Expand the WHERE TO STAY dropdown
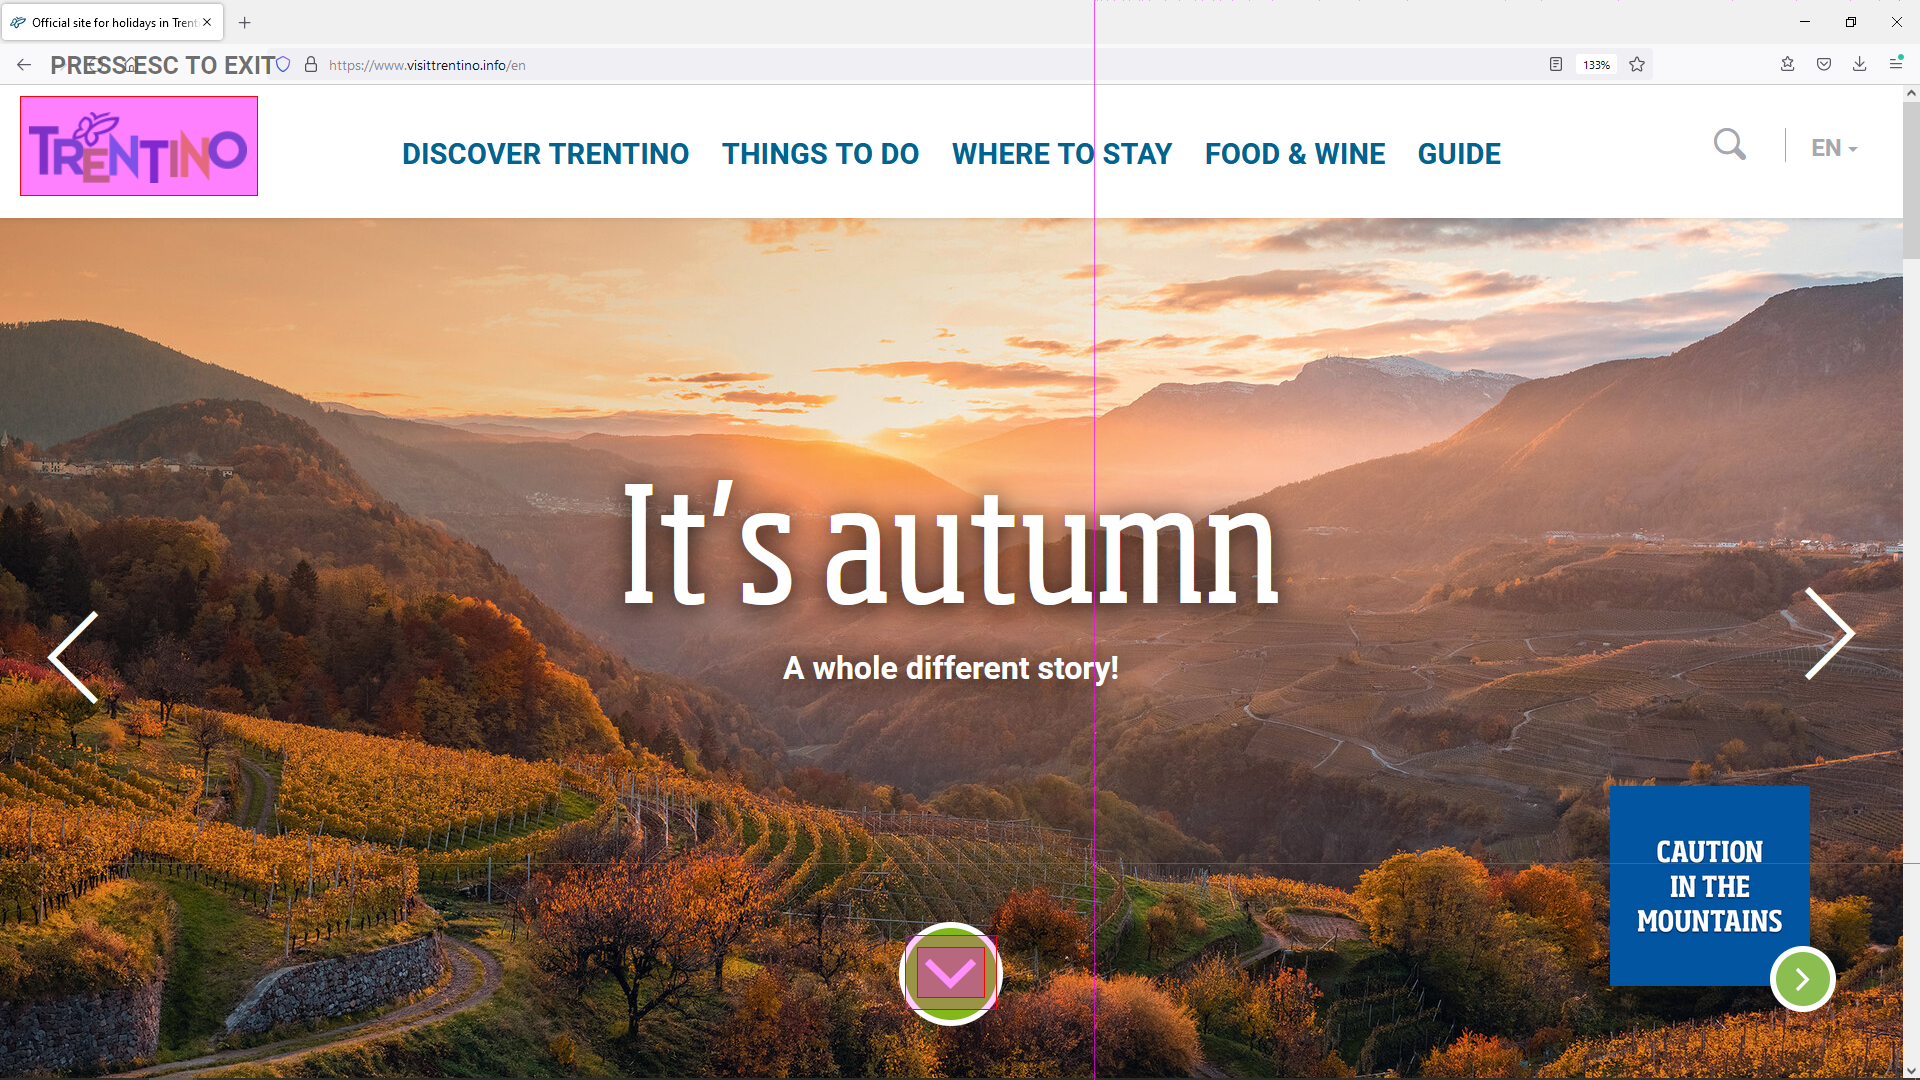This screenshot has width=1920, height=1080. 1062,154
